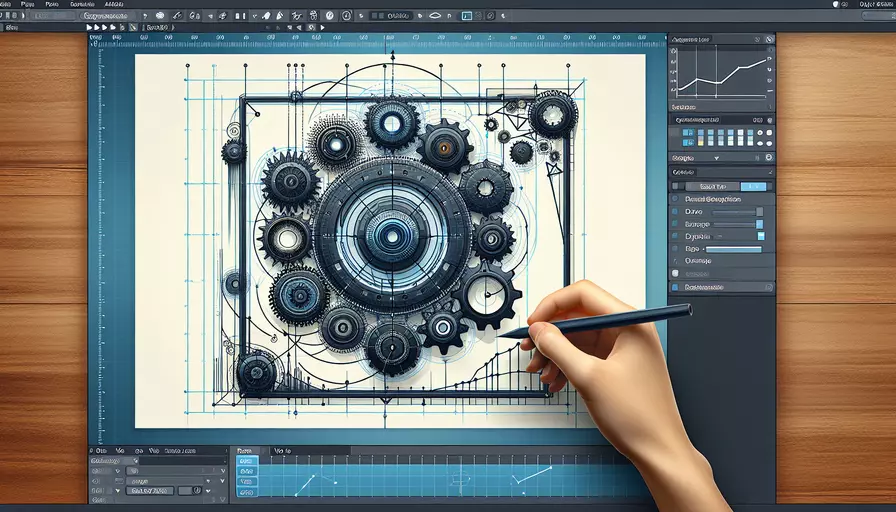Expand the dropdown arrow under the swatches panel
The height and width of the screenshot is (512, 896).
coord(717,158)
